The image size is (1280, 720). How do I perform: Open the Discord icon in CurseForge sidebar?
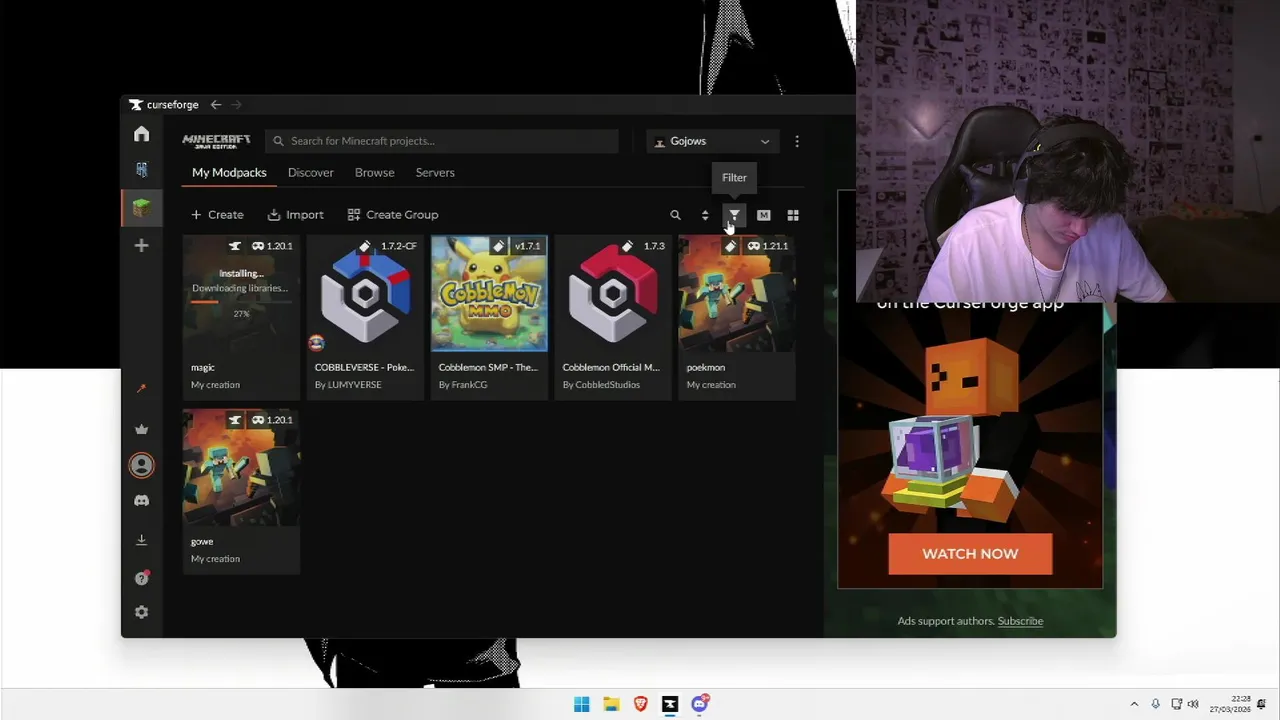141,500
